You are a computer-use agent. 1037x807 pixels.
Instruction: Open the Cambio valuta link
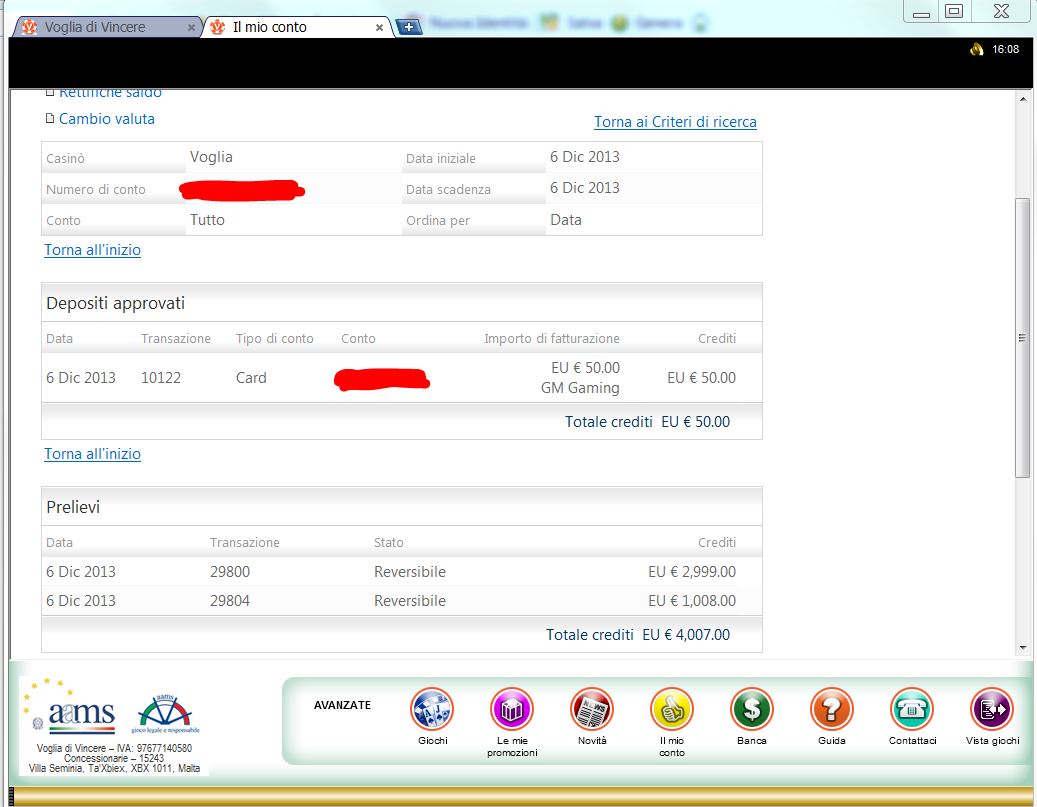(106, 119)
